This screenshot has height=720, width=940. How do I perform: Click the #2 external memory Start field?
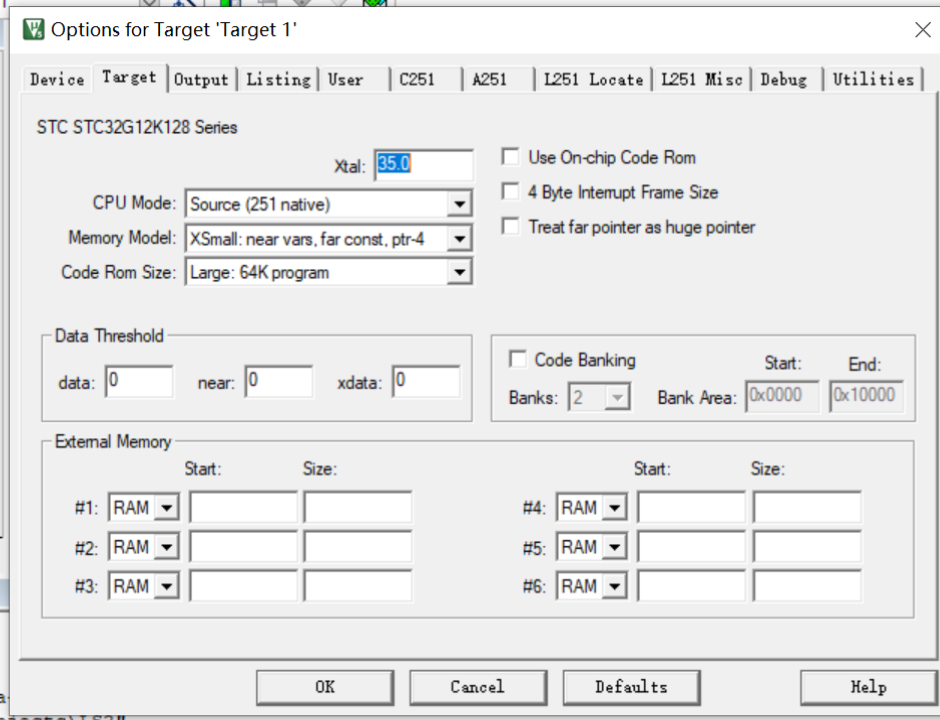coord(243,546)
